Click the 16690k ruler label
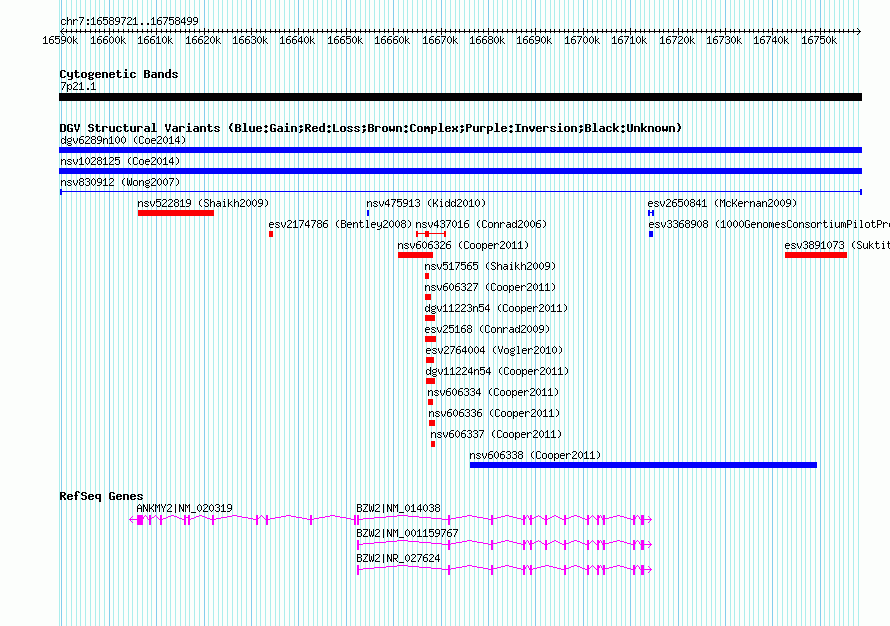Viewport: 890px width, 626px height. tap(534, 40)
